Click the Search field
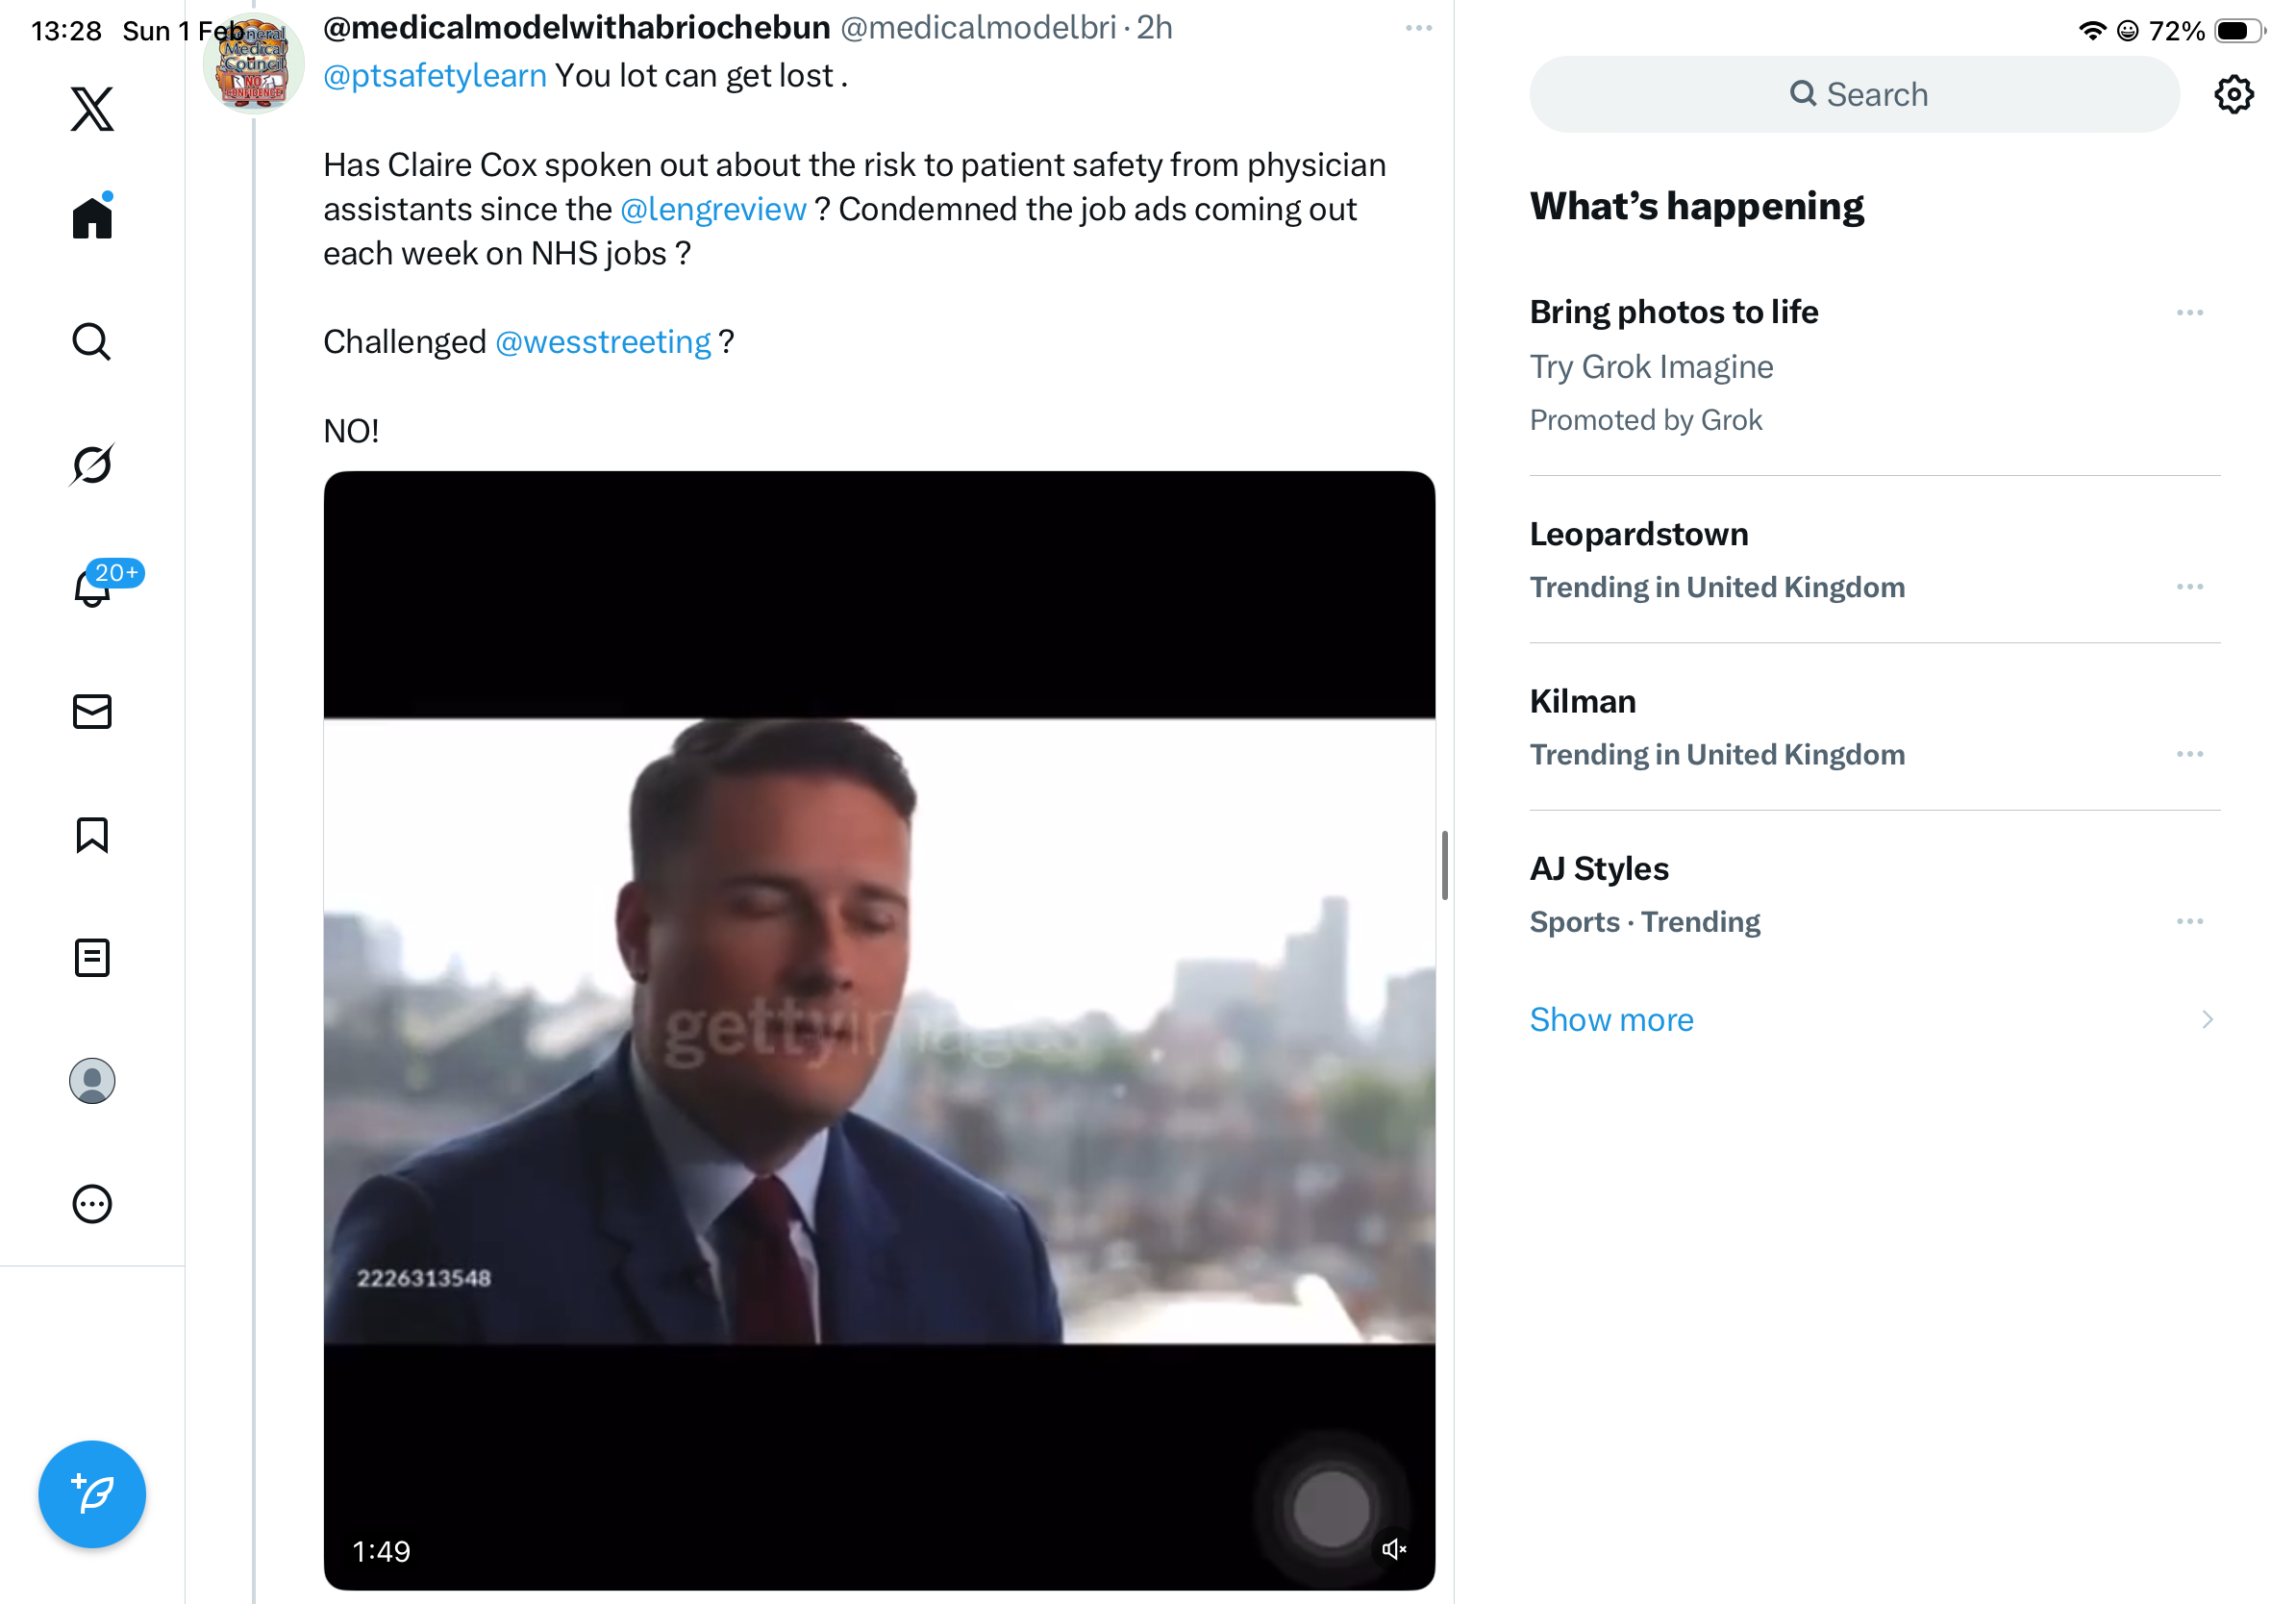This screenshot has width=2296, height=1604. 1854,94
